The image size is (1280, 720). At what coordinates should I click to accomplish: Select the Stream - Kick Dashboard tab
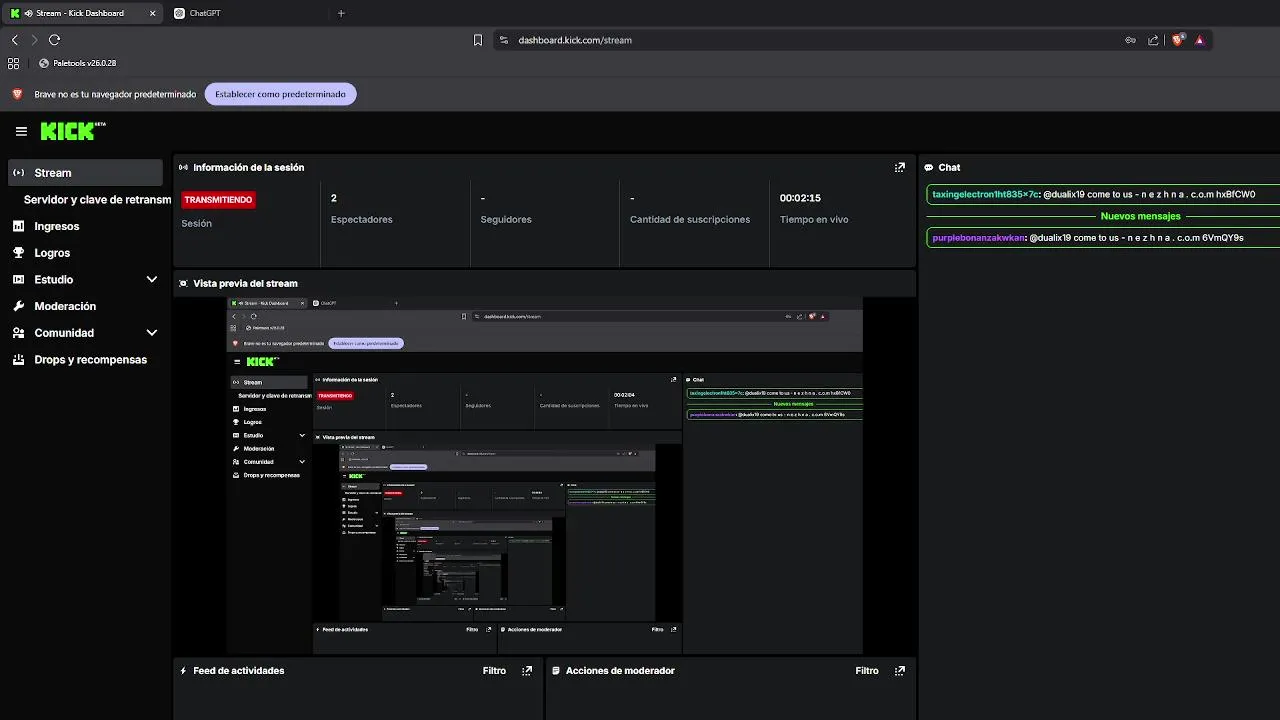click(x=82, y=13)
